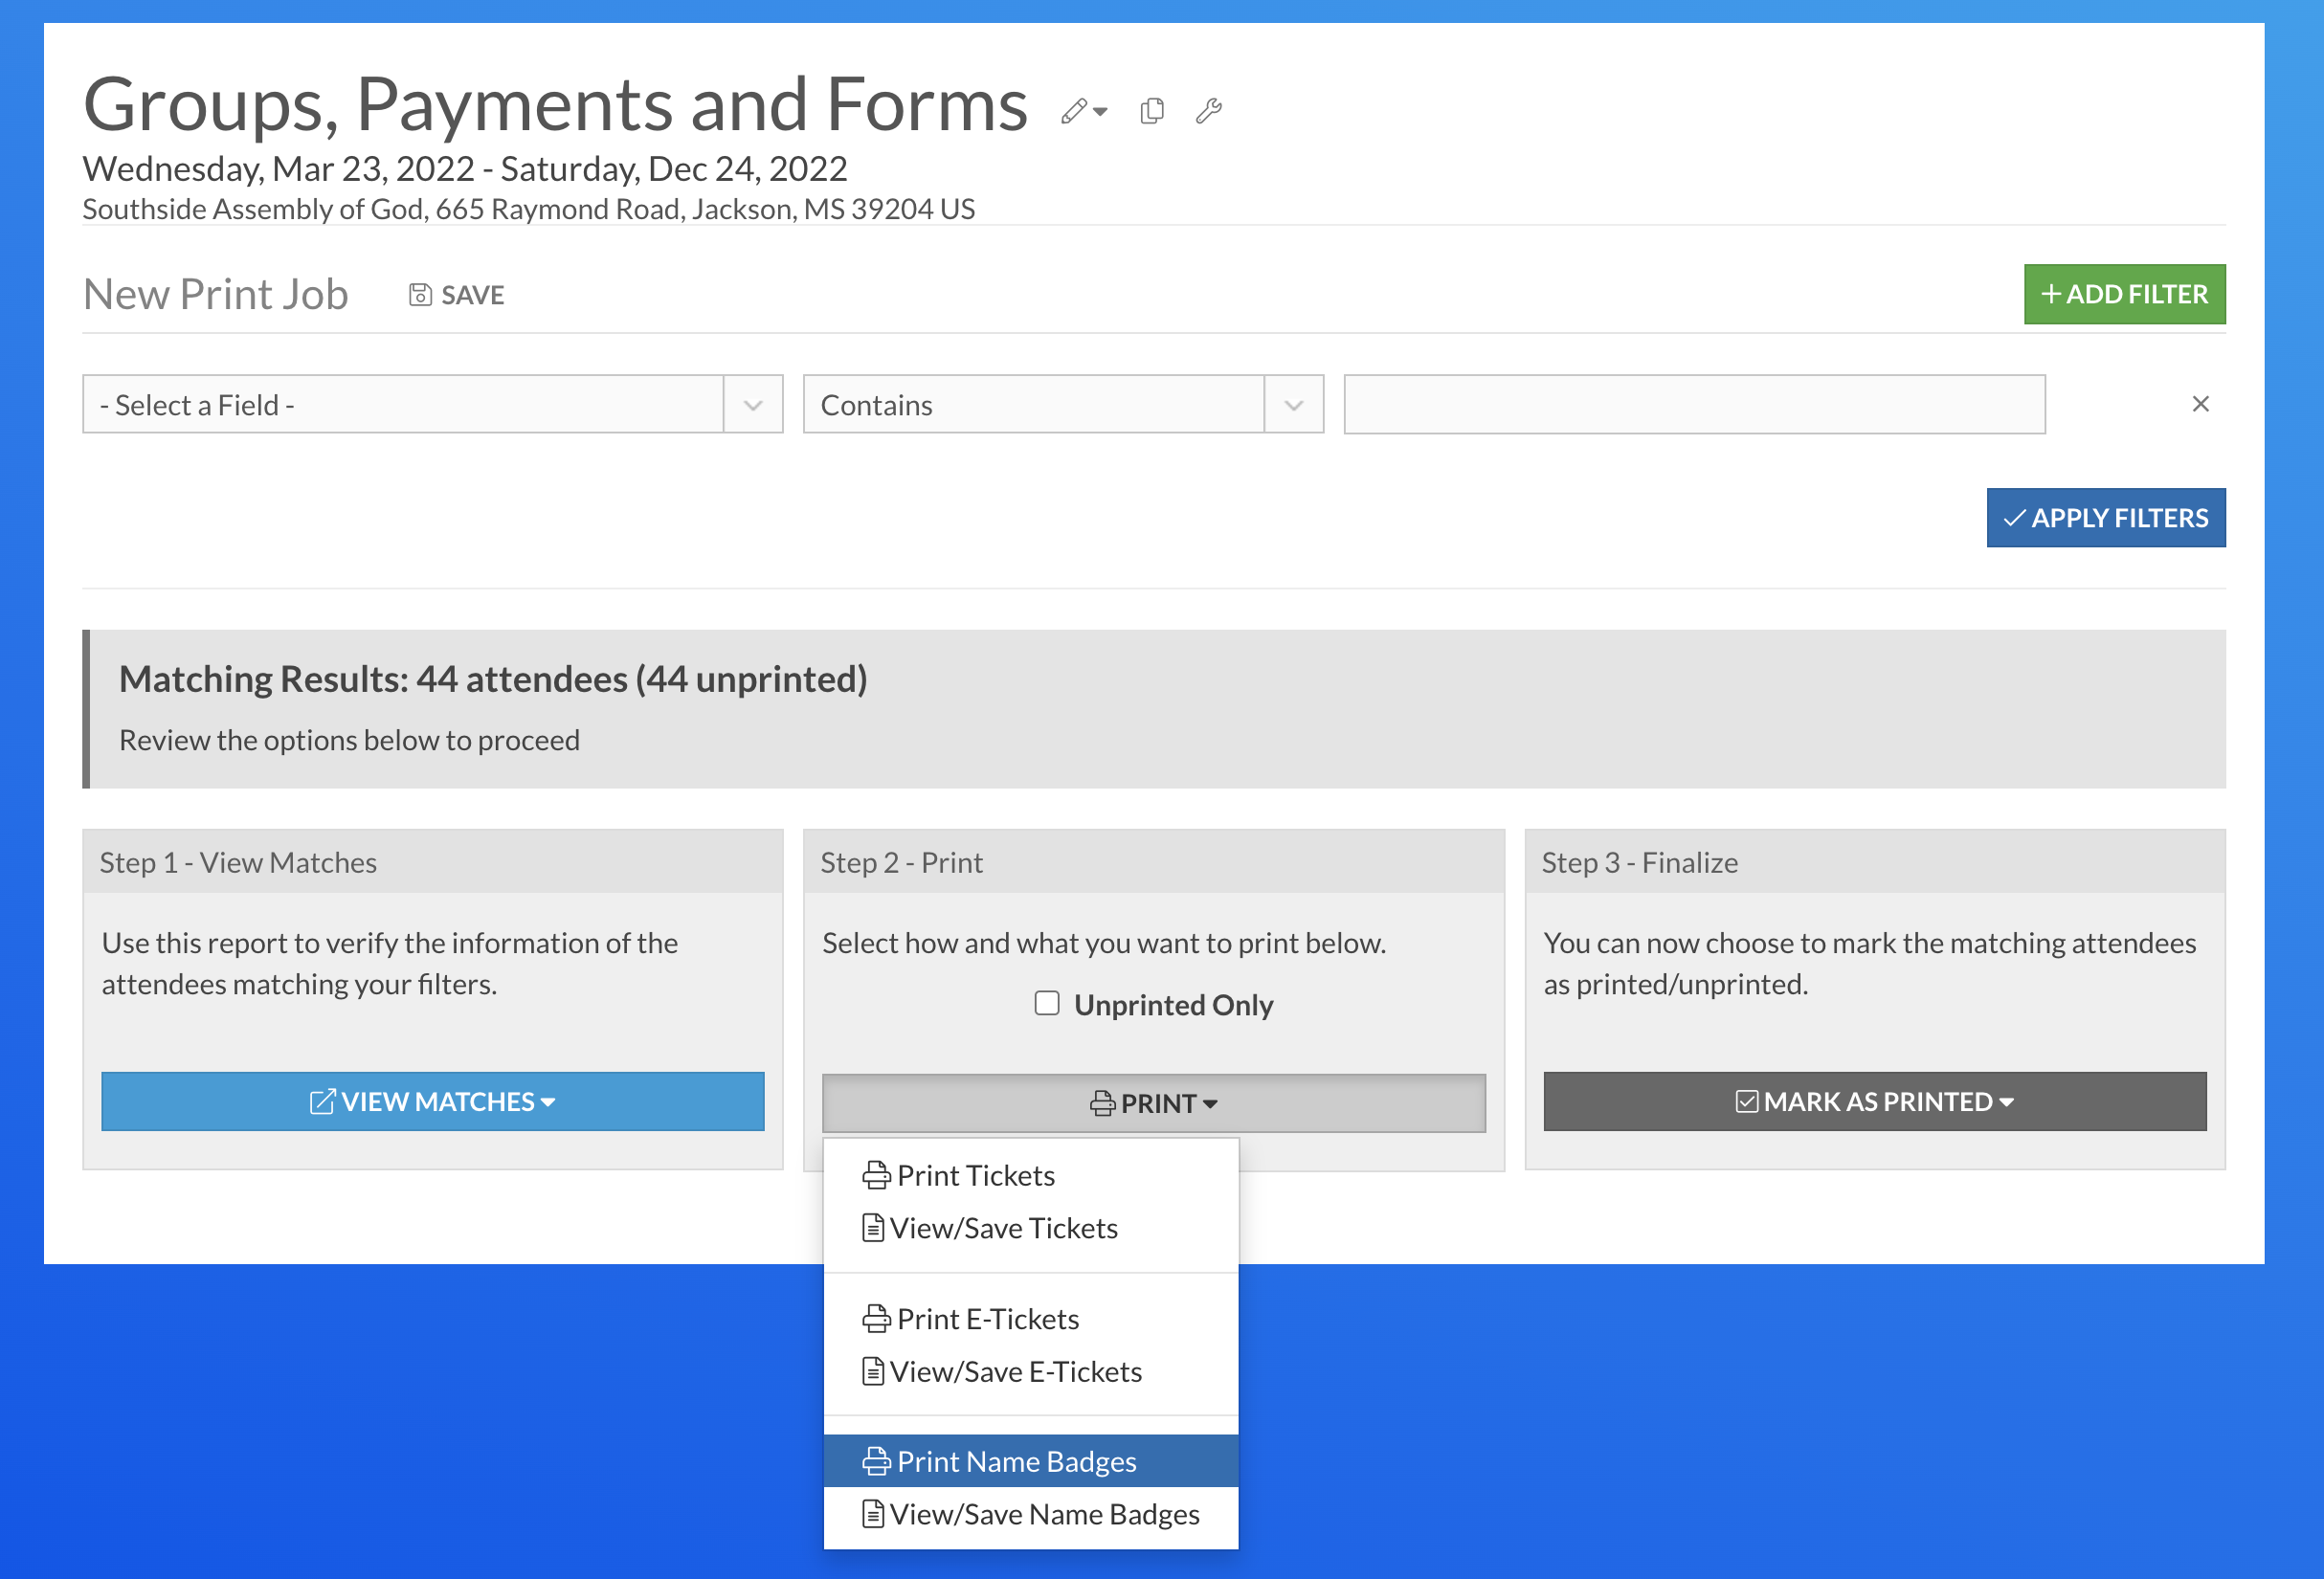
Task: Focus the filter value text field
Action: tap(1694, 405)
